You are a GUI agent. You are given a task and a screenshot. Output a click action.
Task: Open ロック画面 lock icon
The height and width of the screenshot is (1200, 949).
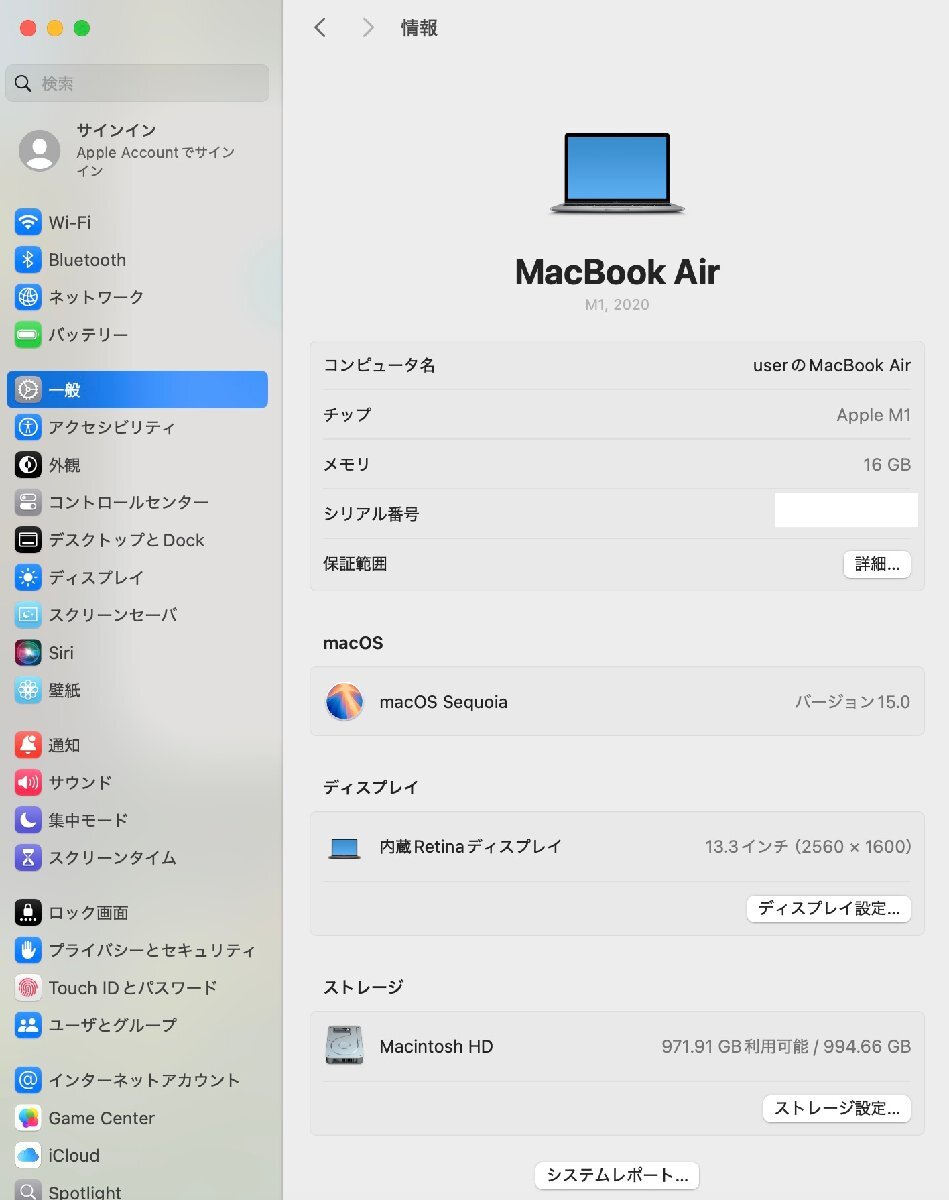pyautogui.click(x=28, y=912)
